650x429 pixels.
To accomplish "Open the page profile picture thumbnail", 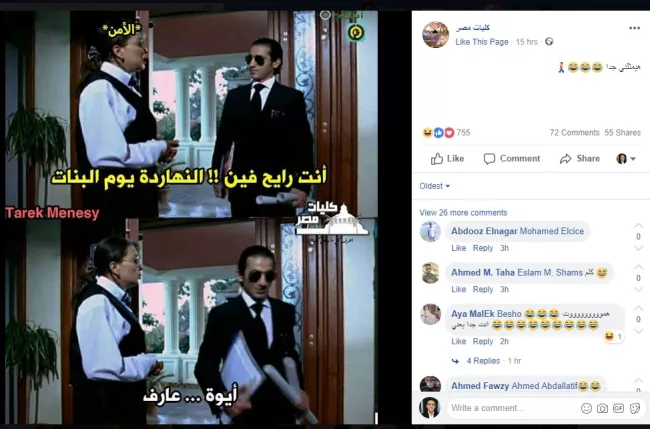I will click(435, 34).
